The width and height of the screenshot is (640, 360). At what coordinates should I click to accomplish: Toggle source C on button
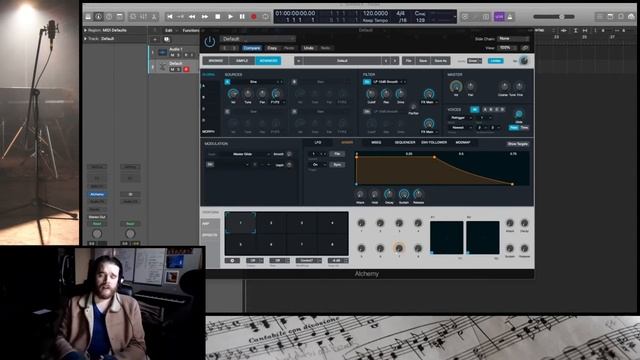[x=227, y=111]
